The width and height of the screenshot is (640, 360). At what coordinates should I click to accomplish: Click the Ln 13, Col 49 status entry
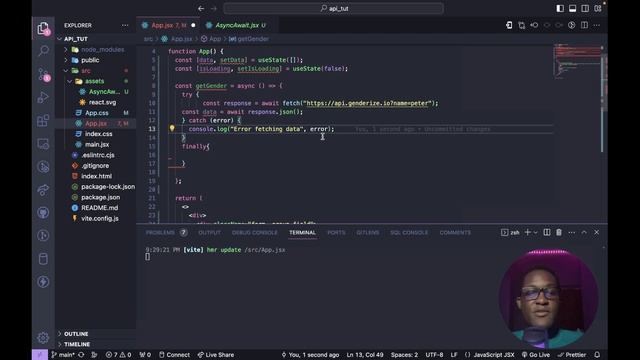click(365, 355)
